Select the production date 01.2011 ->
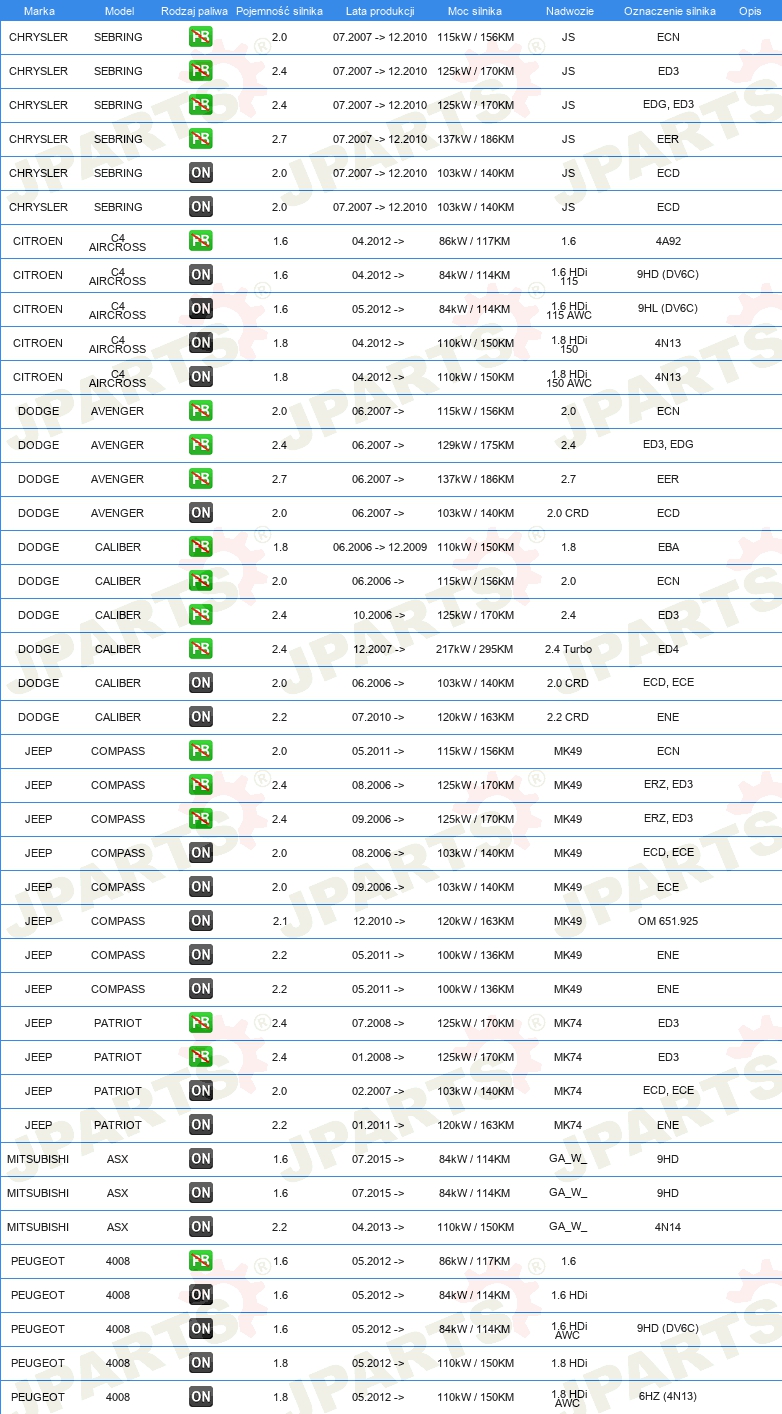 coord(378,1125)
